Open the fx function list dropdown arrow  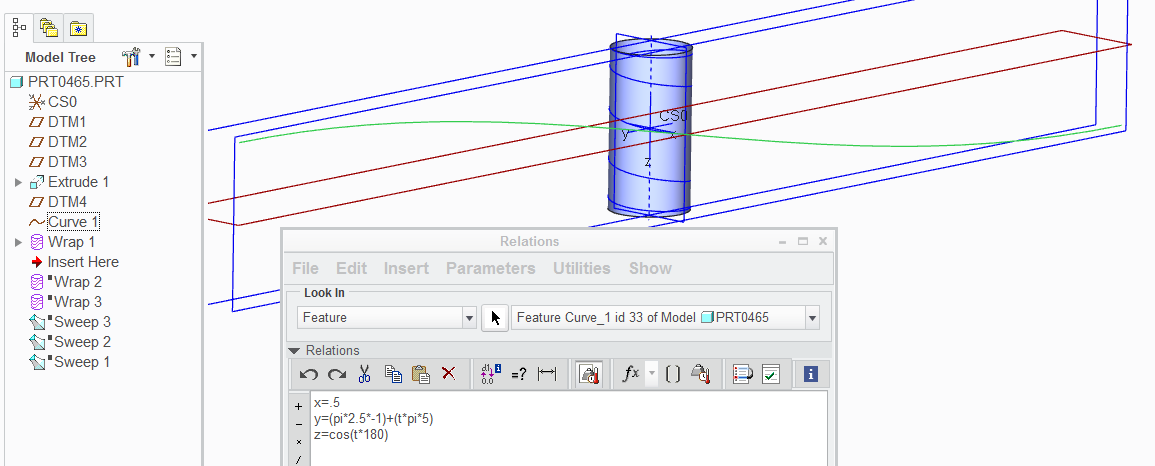(x=651, y=374)
